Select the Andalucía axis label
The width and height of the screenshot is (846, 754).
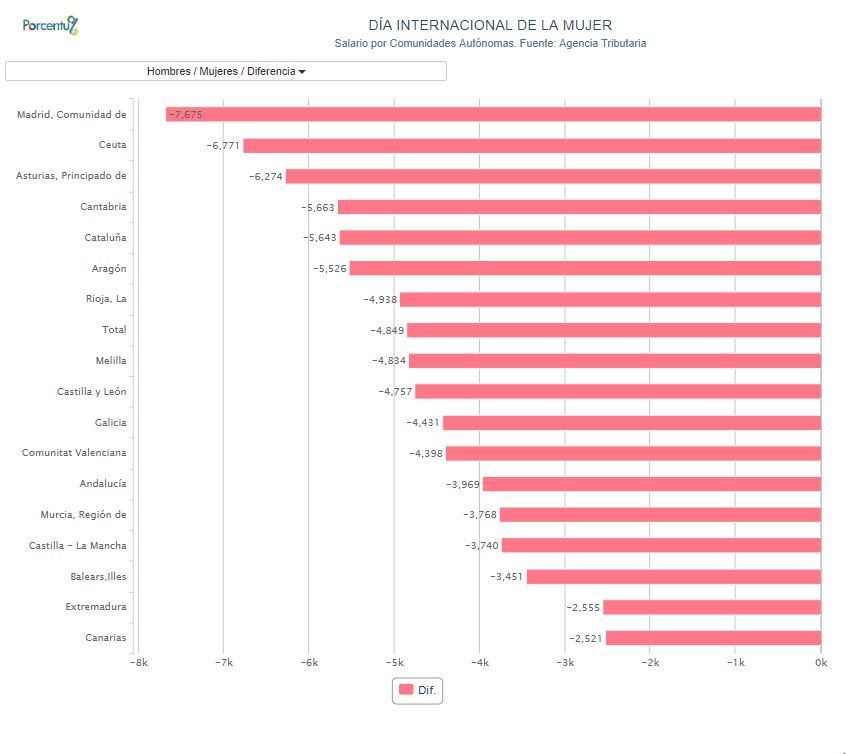[103, 484]
